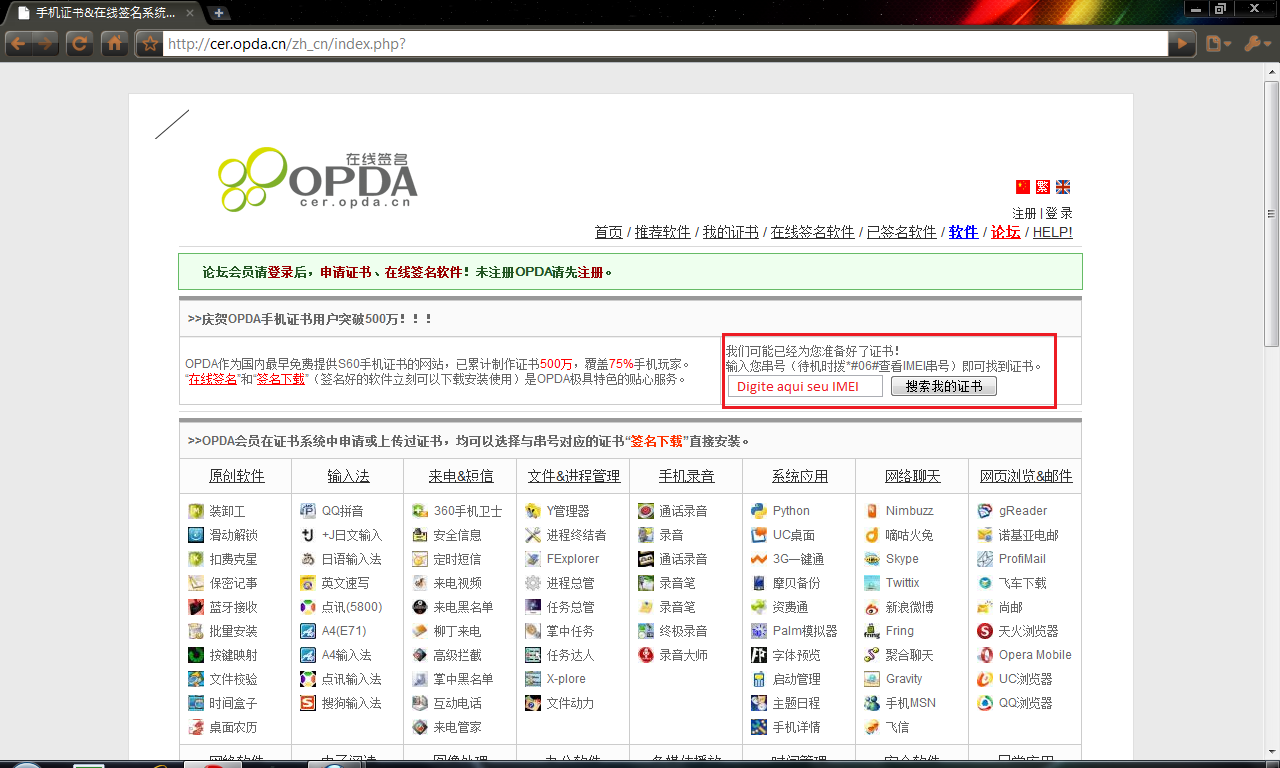Reload the page with refresh button

[x=80, y=44]
